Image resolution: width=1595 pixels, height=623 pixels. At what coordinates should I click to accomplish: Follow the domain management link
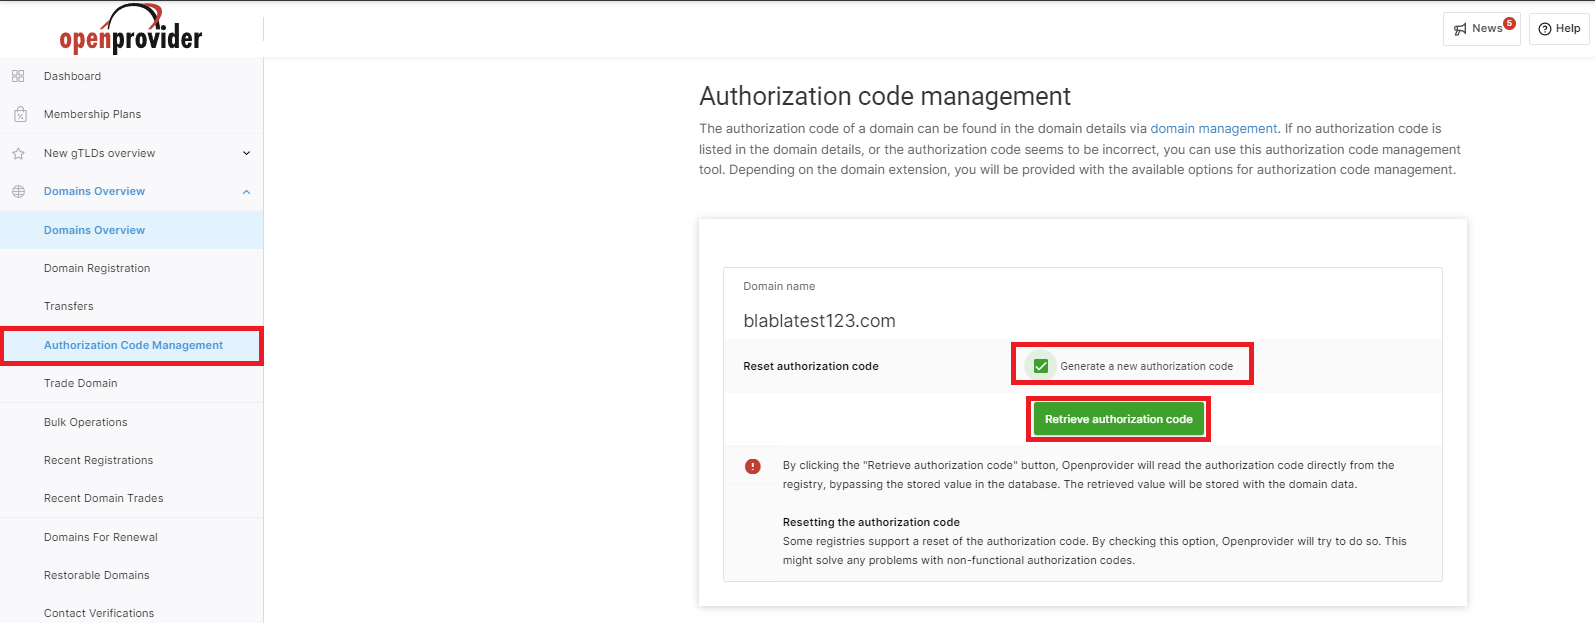(1213, 129)
